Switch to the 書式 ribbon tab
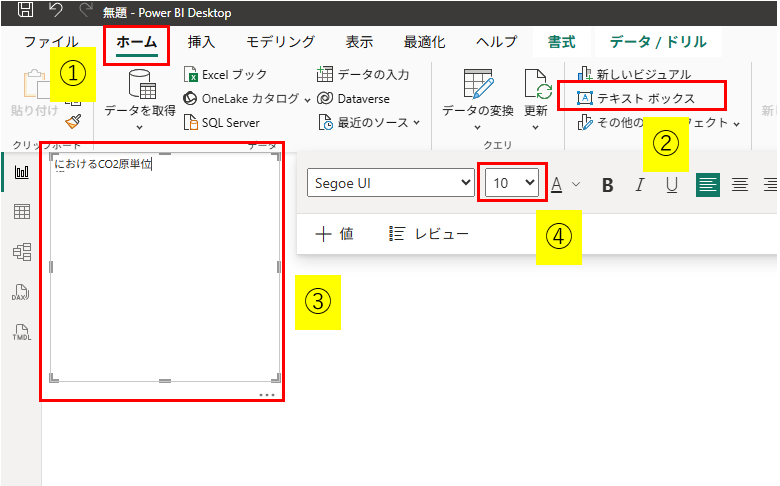Image resolution: width=780 pixels, height=486 pixels. pyautogui.click(x=562, y=42)
